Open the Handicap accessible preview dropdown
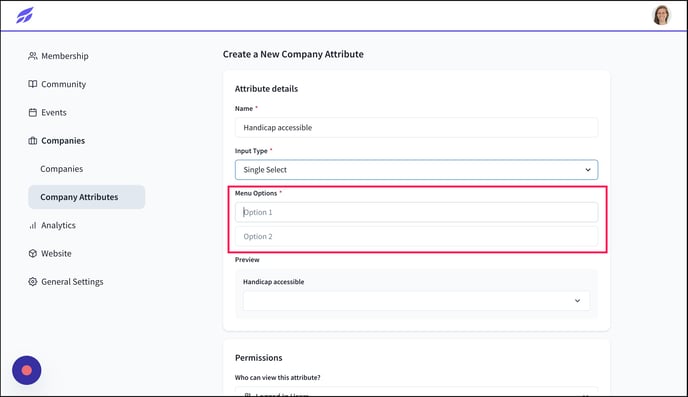Screen dimensions: 688x397 (x=416, y=301)
